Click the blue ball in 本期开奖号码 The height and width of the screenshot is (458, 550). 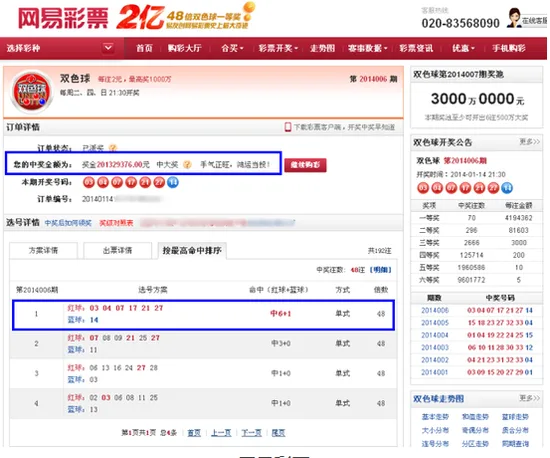pos(173,182)
